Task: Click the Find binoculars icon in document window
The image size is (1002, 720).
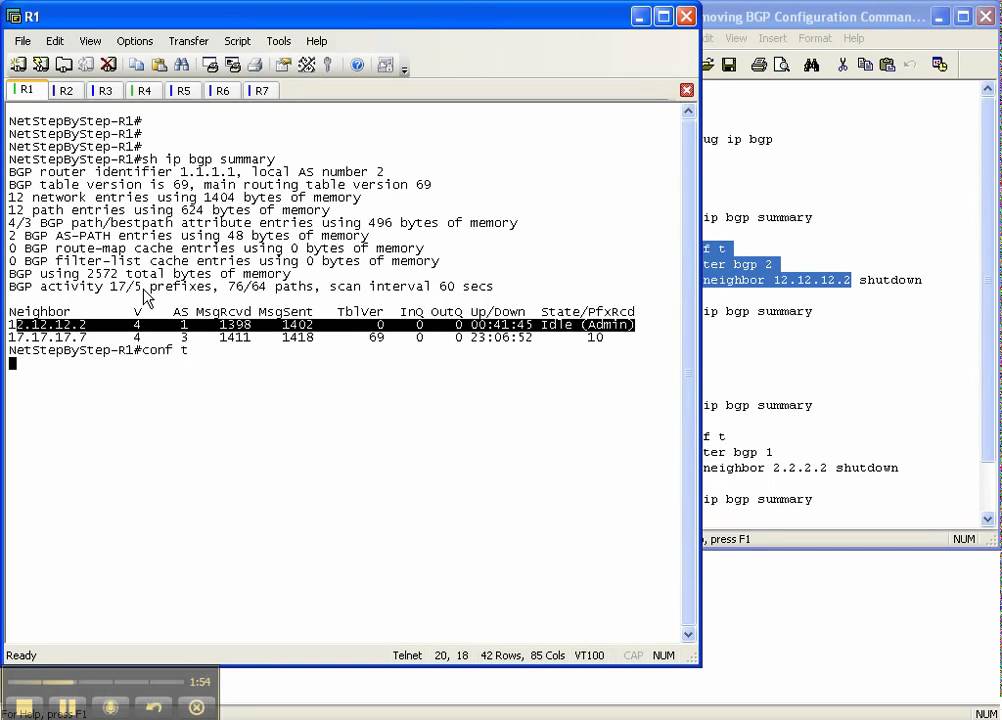Action: click(812, 64)
